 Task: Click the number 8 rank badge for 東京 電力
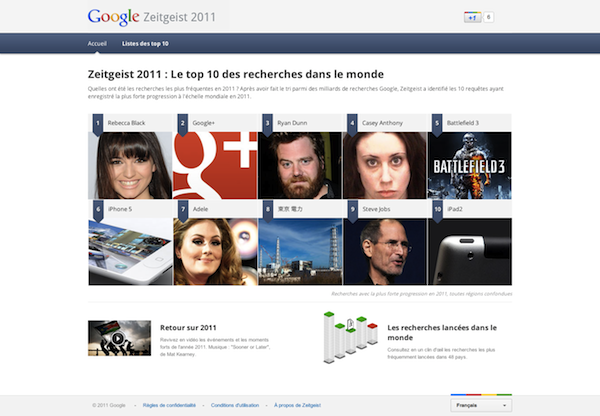pyautogui.click(x=268, y=210)
